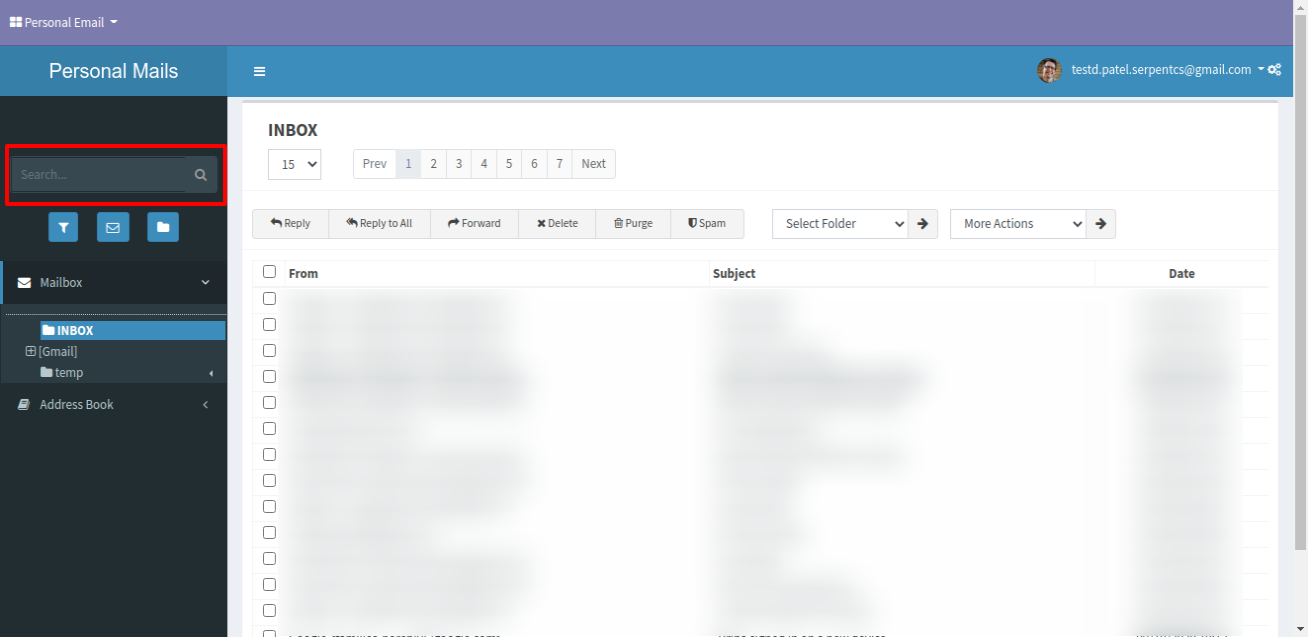Open the Select Folder dropdown
This screenshot has height=637, width=1308.
coord(839,223)
